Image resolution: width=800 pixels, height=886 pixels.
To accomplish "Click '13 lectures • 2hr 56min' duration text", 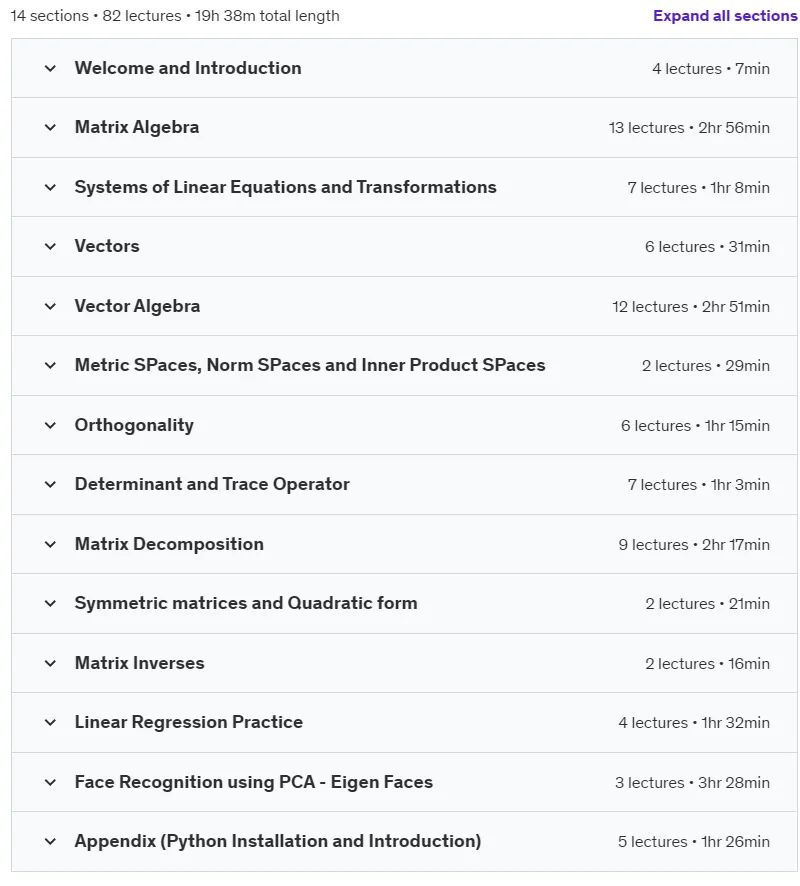I will pos(689,128).
